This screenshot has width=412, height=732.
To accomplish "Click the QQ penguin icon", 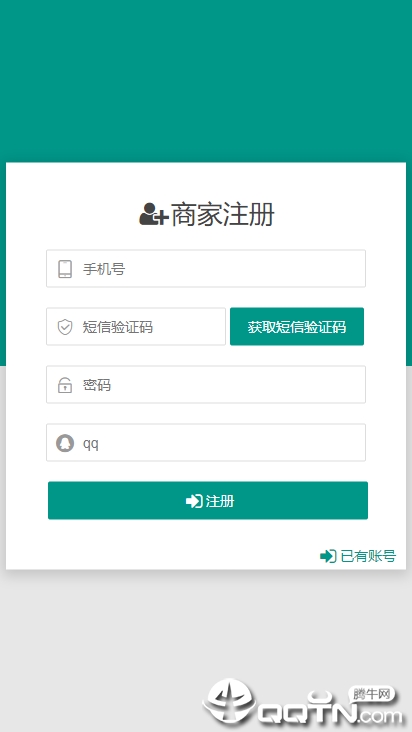I will 65,443.
